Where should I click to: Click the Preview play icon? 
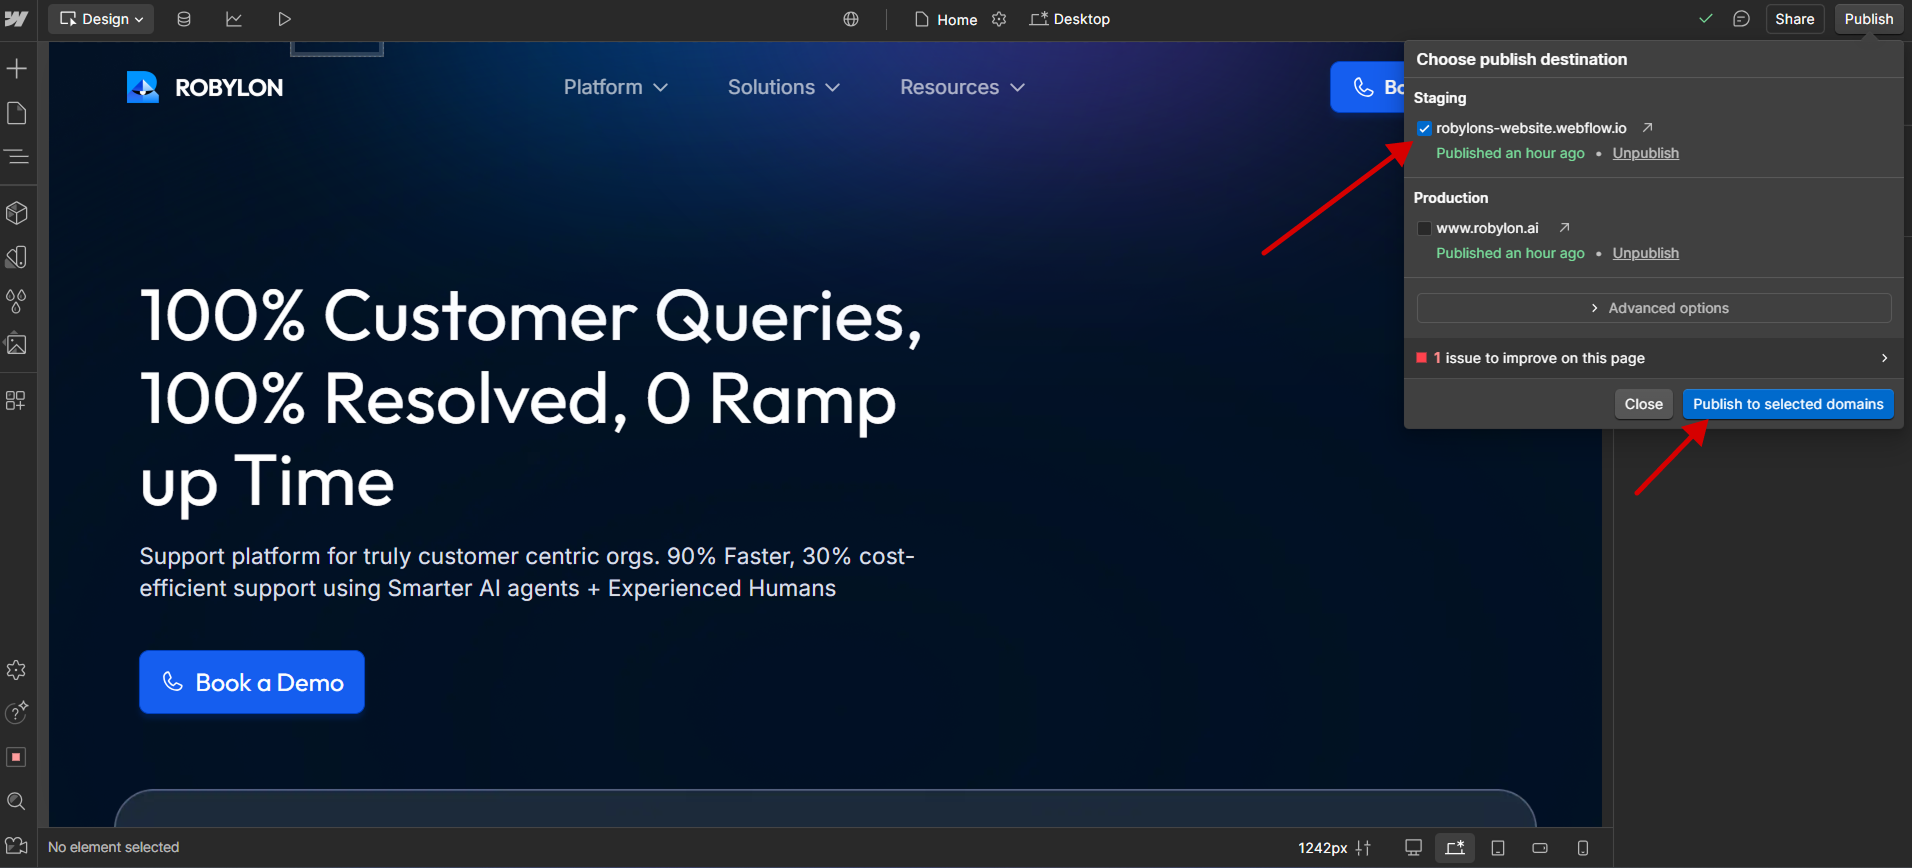(284, 19)
